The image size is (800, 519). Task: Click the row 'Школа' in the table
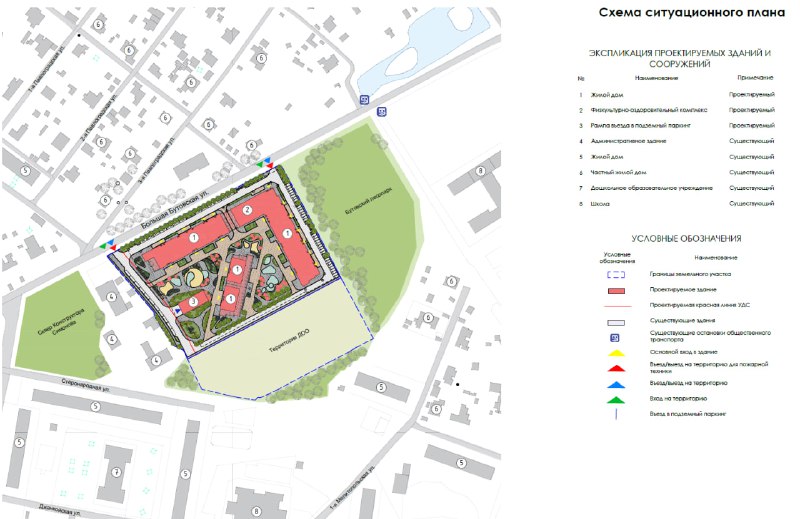(x=677, y=204)
